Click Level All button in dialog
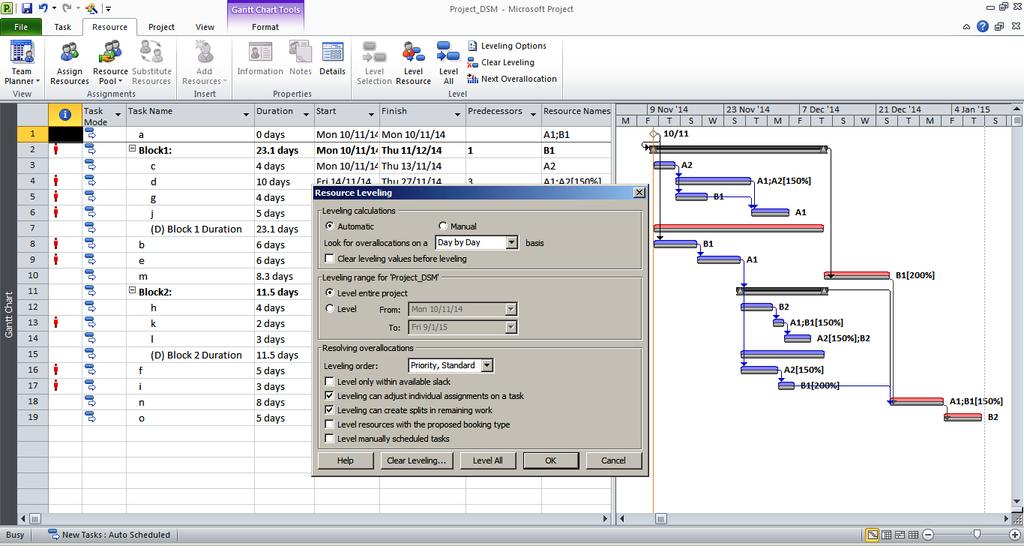The width and height of the screenshot is (1024, 546). (488, 460)
